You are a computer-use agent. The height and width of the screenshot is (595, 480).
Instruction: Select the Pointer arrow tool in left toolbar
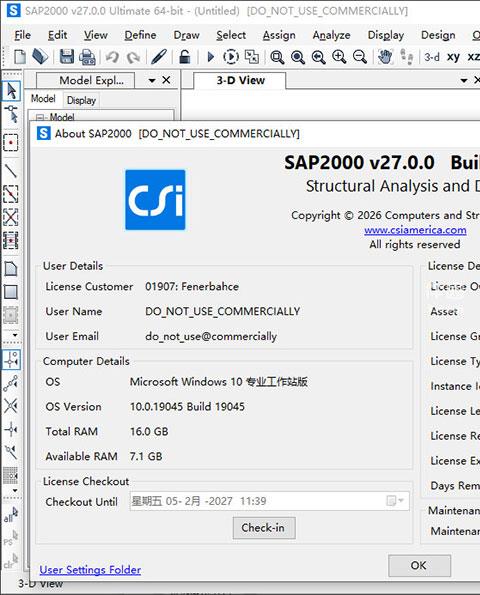[x=11, y=91]
